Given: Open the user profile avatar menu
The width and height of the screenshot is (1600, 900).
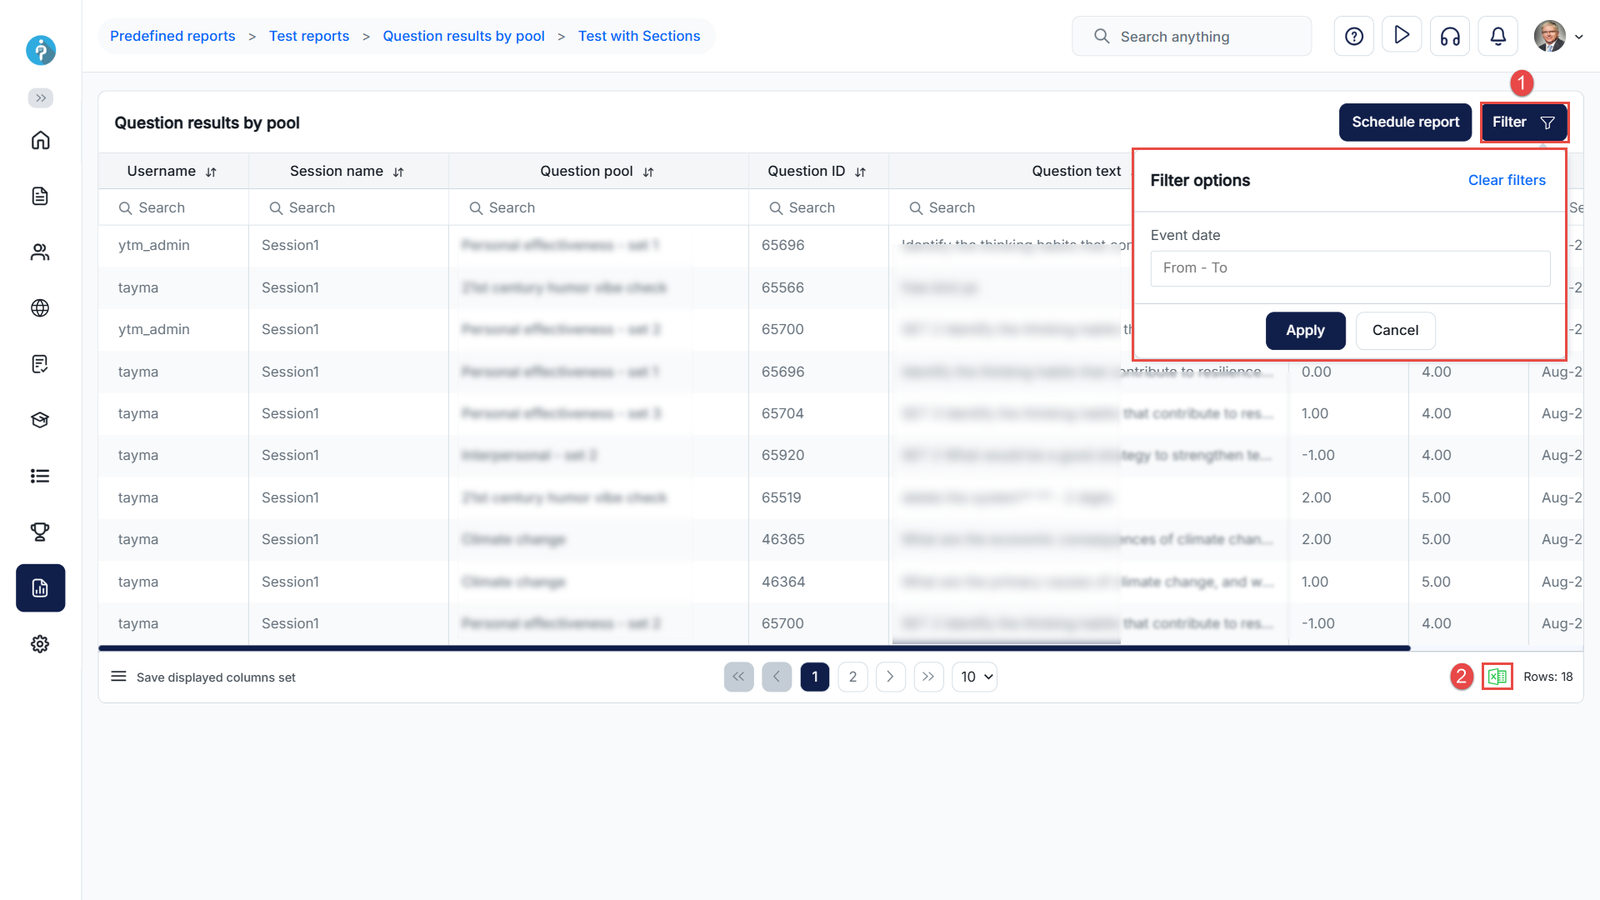Looking at the screenshot, I should point(1557,37).
